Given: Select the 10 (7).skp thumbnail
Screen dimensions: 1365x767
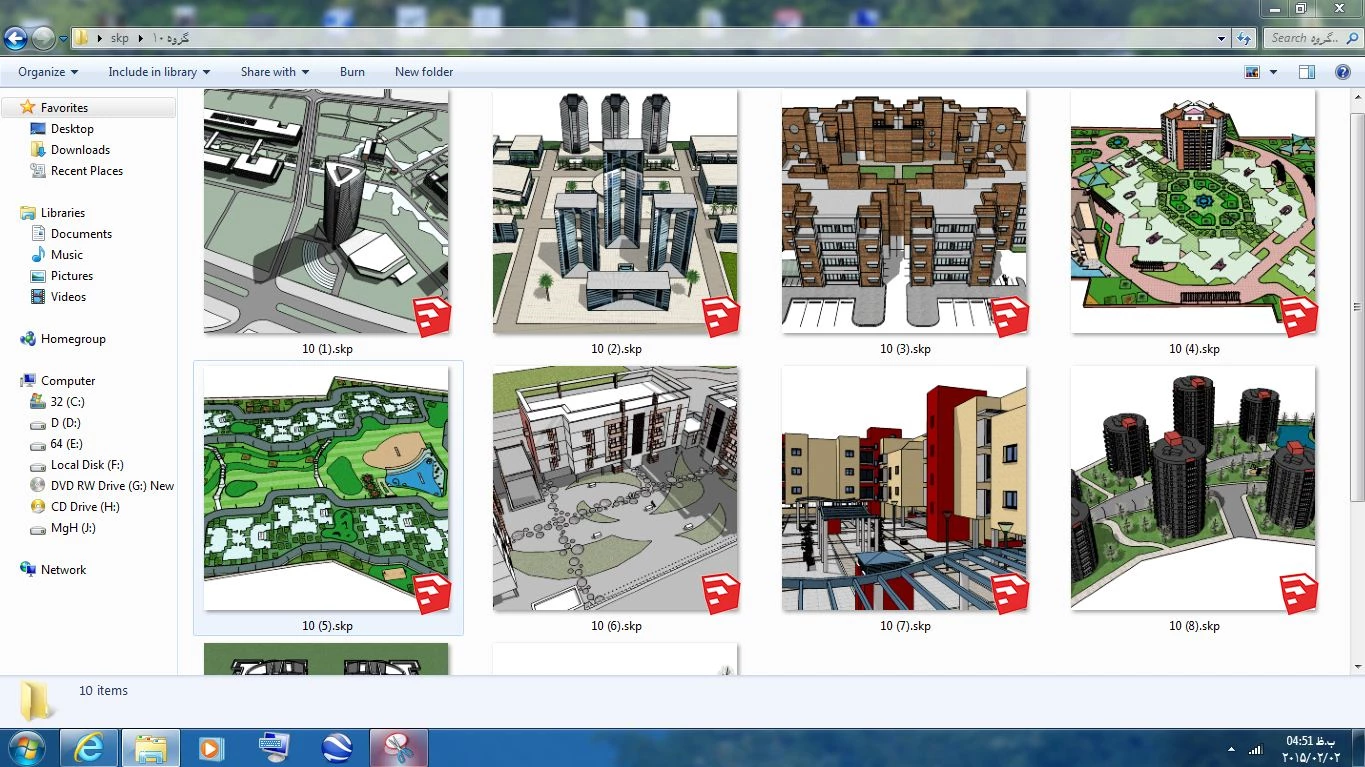Looking at the screenshot, I should (904, 488).
